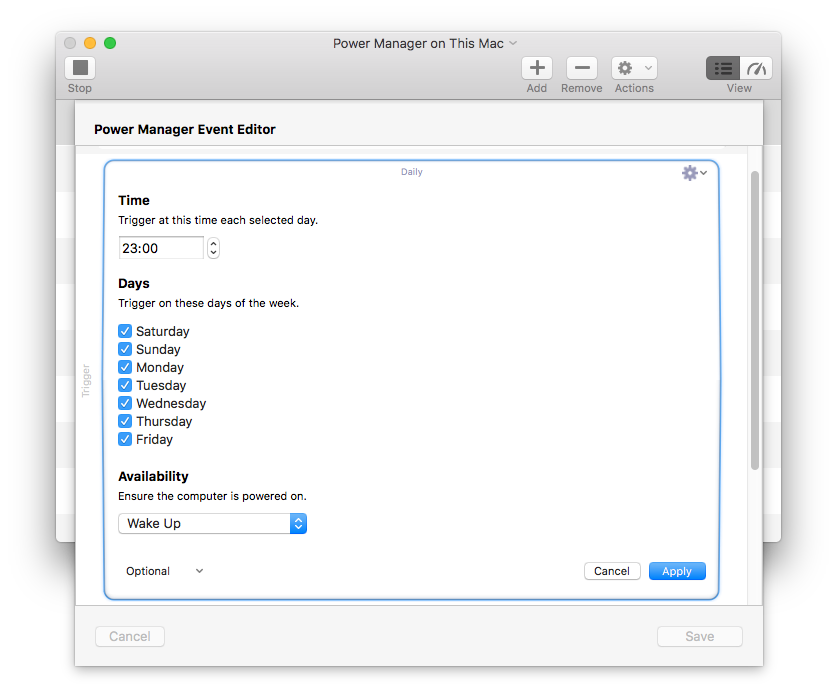Switch to gauge dashboard view
The width and height of the screenshot is (837, 687).
click(x=756, y=68)
